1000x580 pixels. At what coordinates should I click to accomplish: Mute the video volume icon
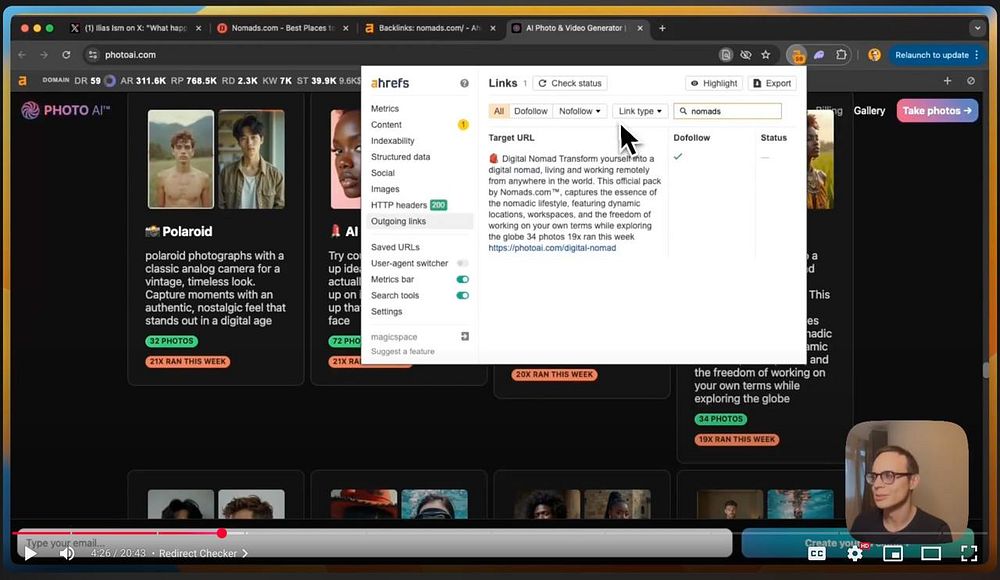pos(66,553)
